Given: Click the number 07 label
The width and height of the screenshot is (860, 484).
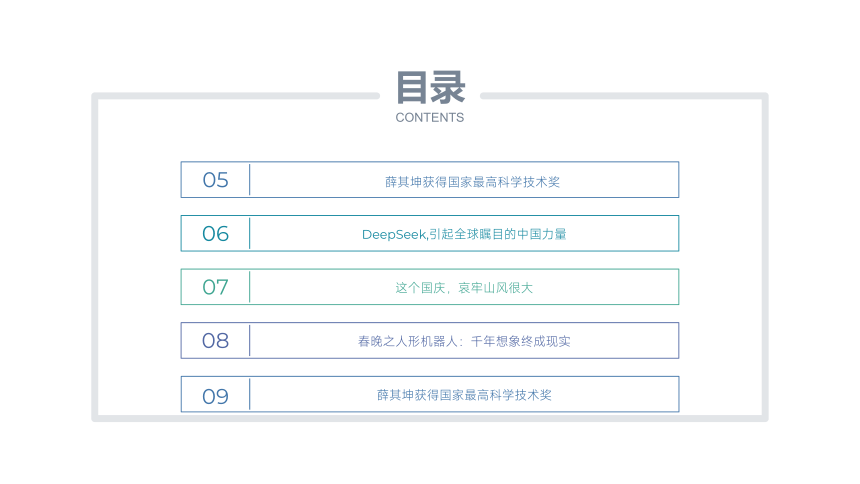Looking at the screenshot, I should point(215,287).
